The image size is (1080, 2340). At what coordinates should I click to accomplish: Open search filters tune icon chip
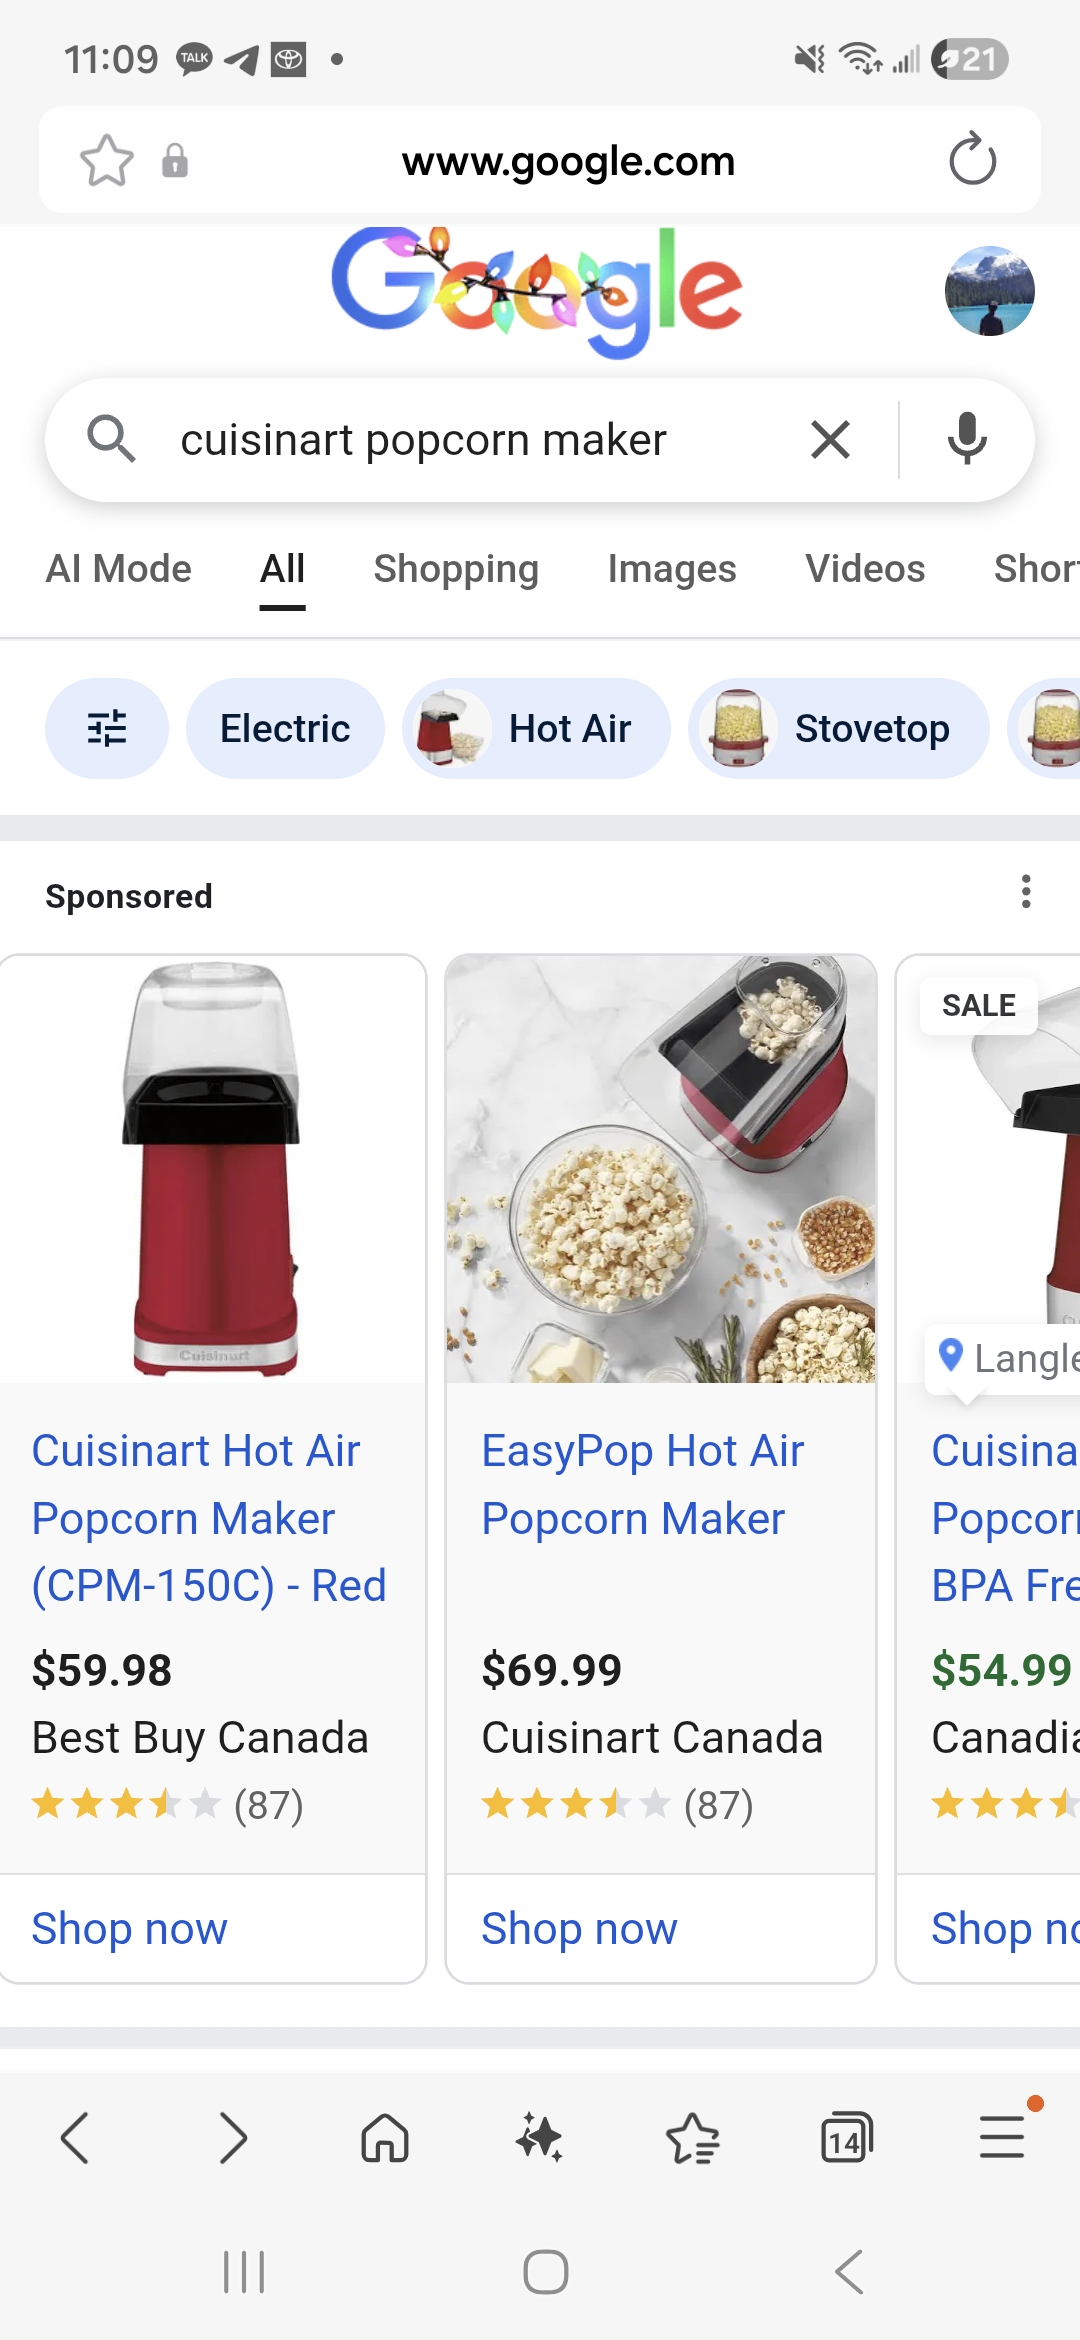click(x=106, y=729)
